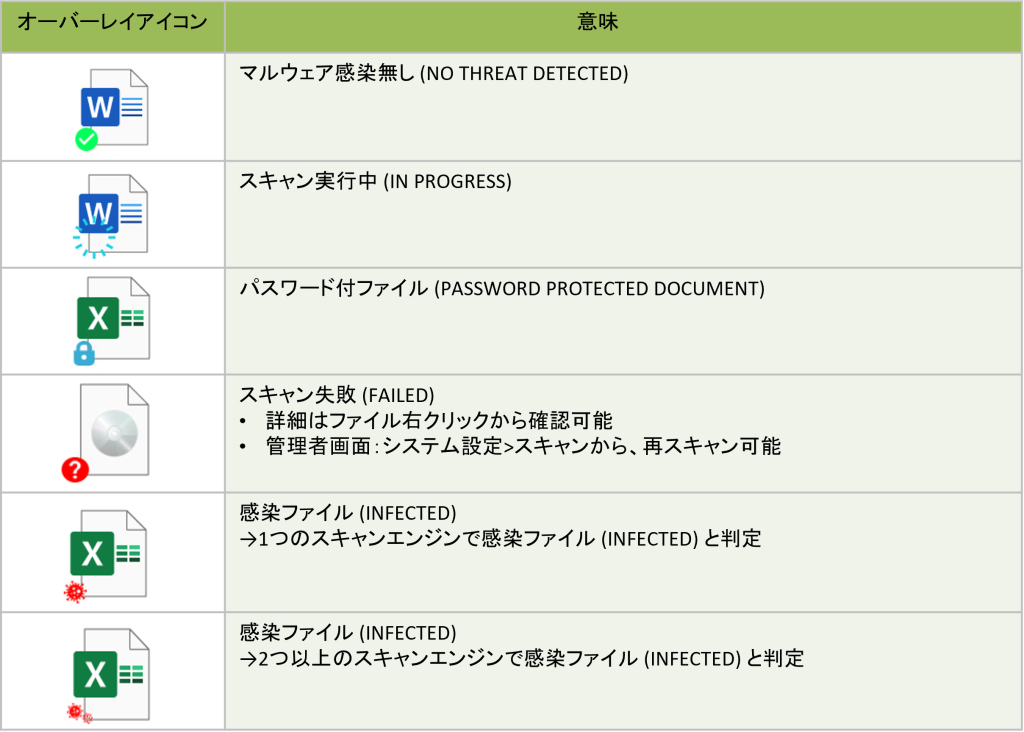Click the 管理者画面 rescan instruction line
Image resolution: width=1024 pixels, height=732 pixels.
tap(522, 446)
